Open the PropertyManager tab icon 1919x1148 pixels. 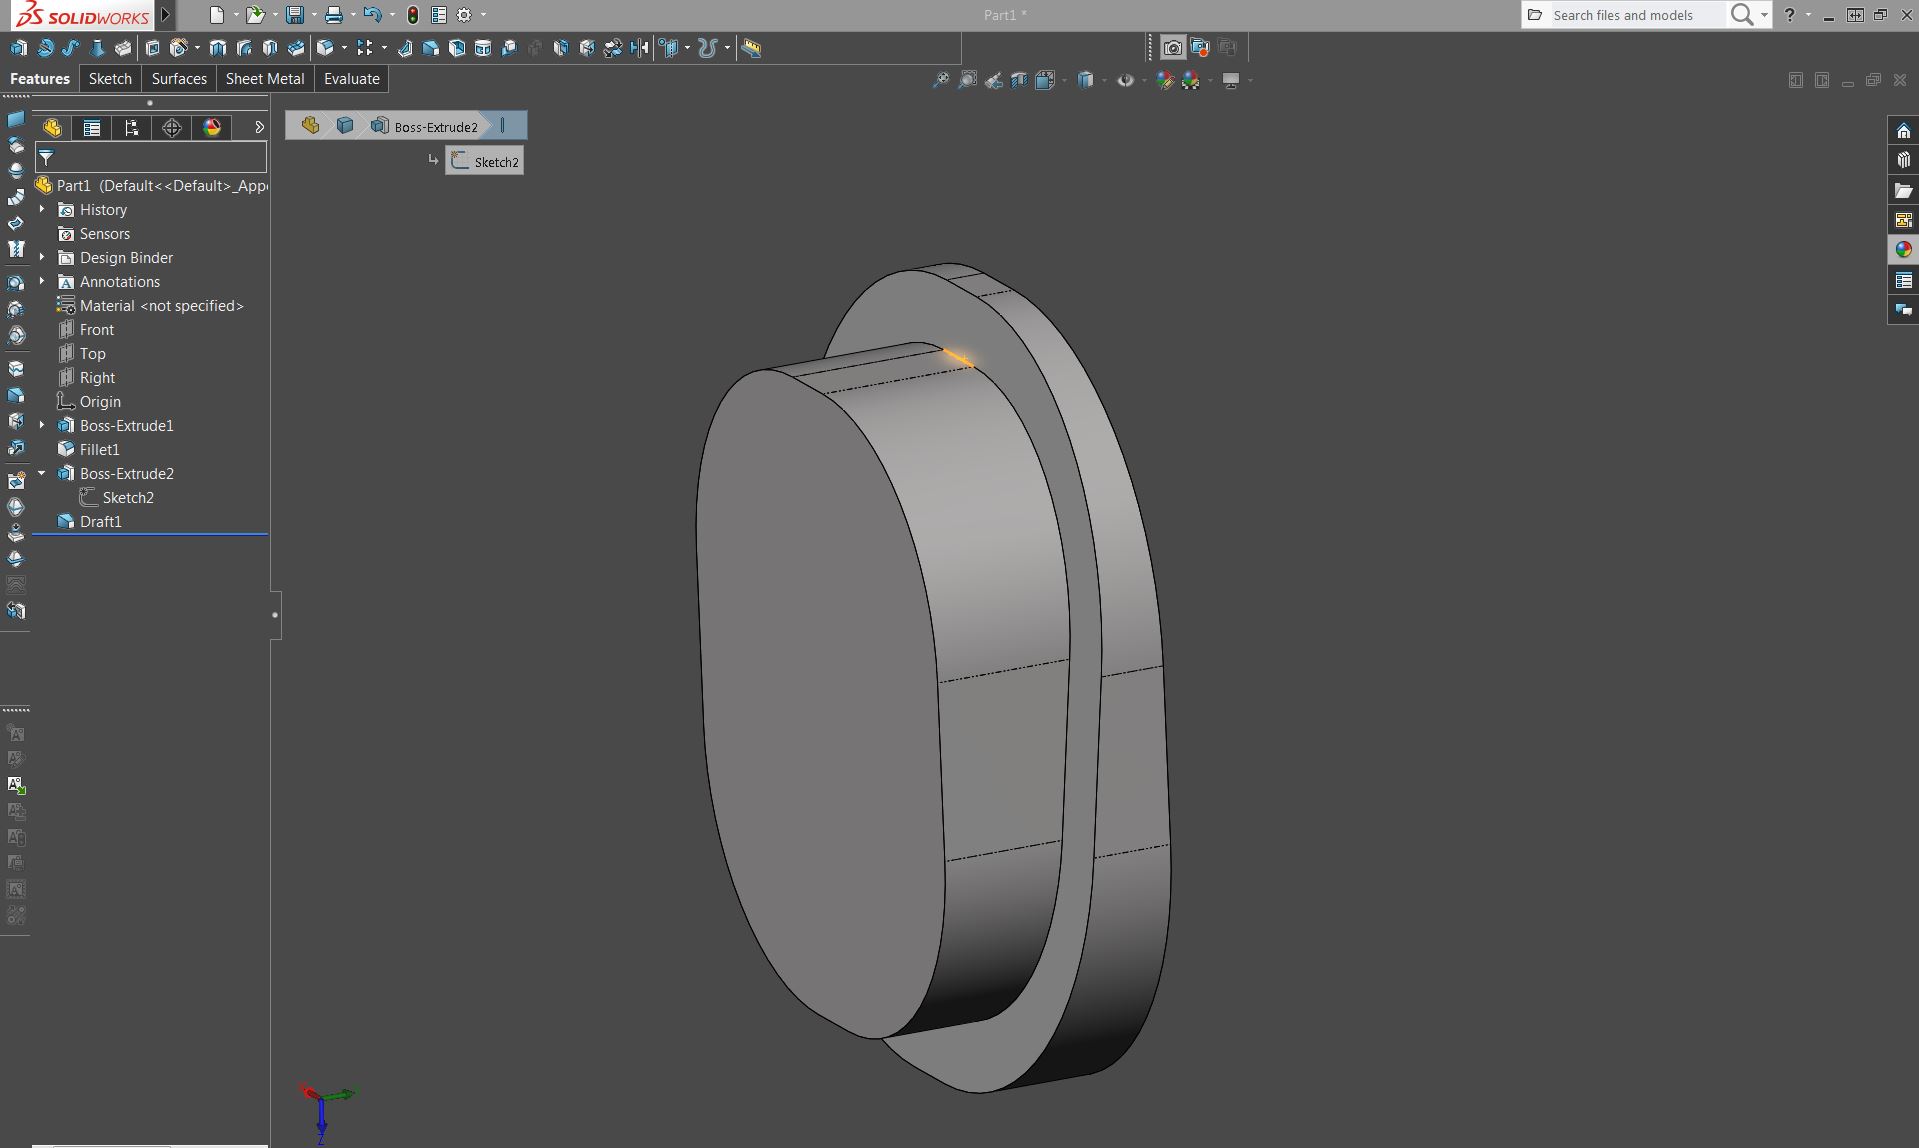click(92, 128)
